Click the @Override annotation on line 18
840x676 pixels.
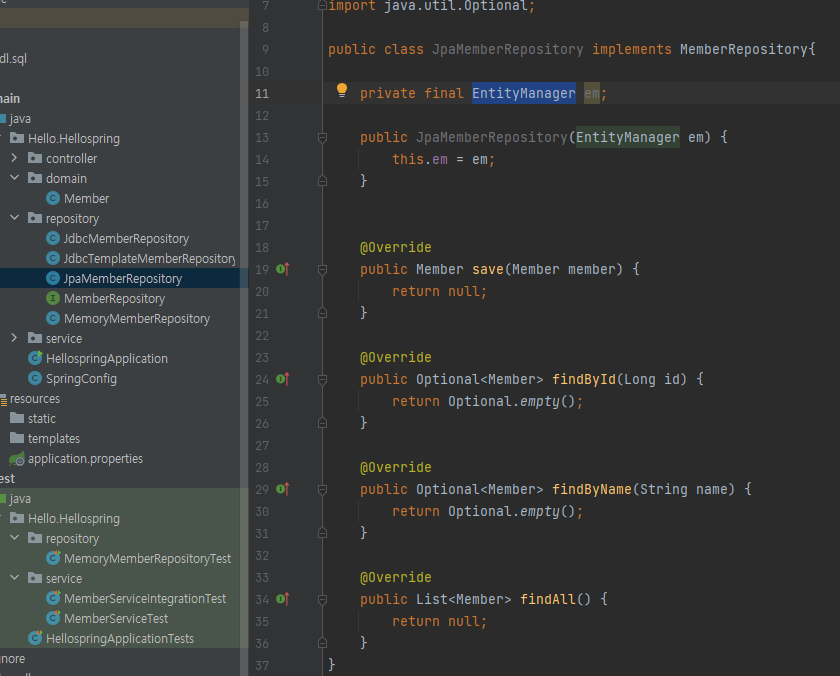point(395,247)
